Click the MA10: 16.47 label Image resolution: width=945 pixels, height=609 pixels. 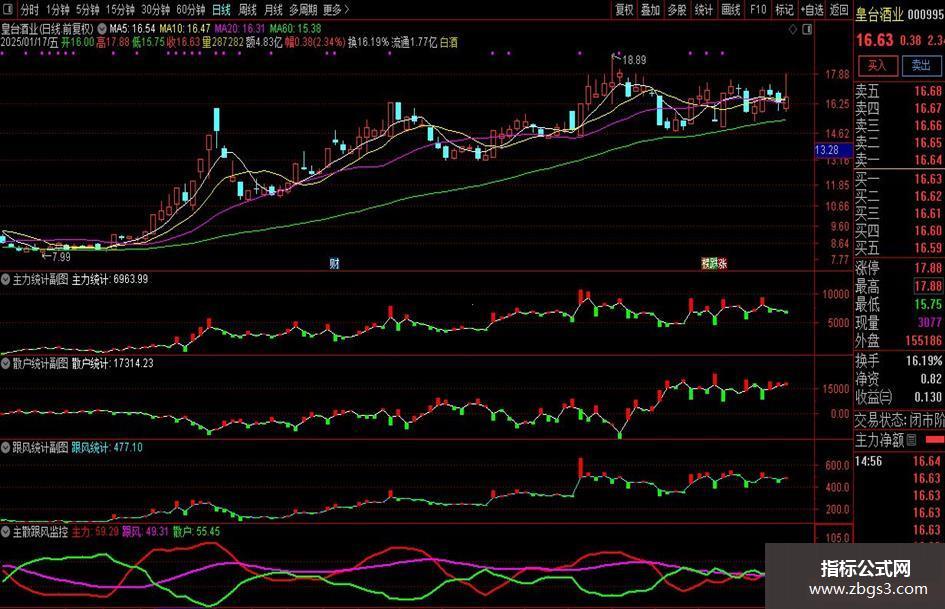click(x=185, y=28)
